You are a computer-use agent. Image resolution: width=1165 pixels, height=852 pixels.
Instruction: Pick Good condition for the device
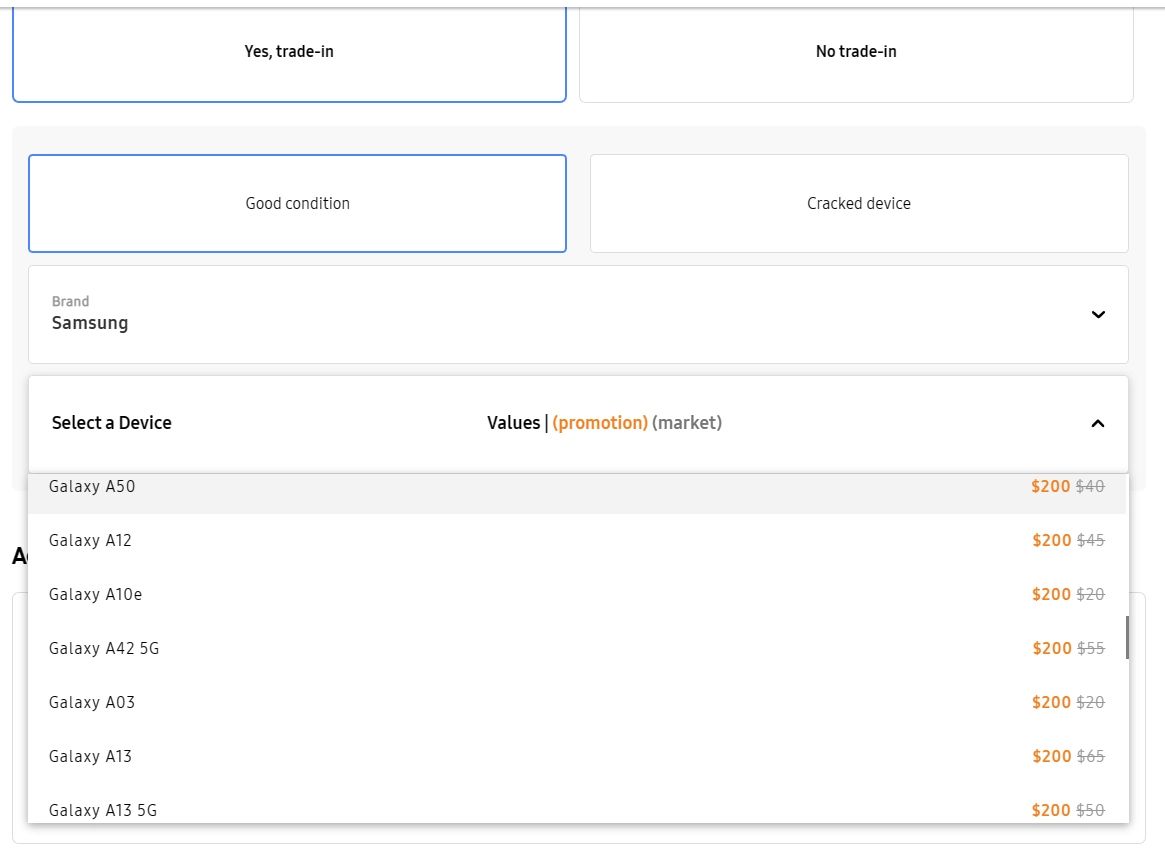click(x=297, y=204)
